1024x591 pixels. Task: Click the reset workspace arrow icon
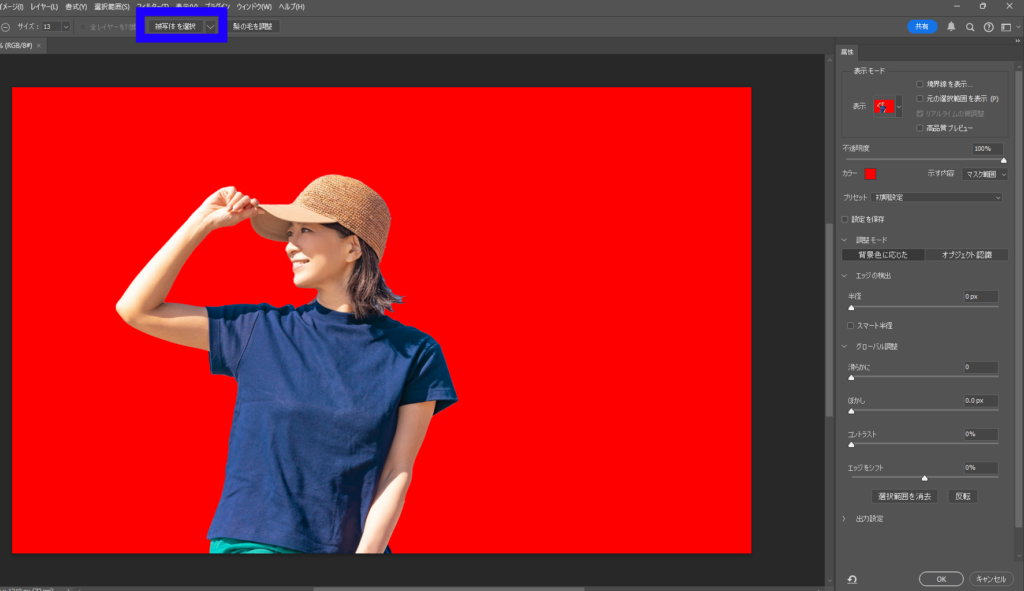[852, 579]
